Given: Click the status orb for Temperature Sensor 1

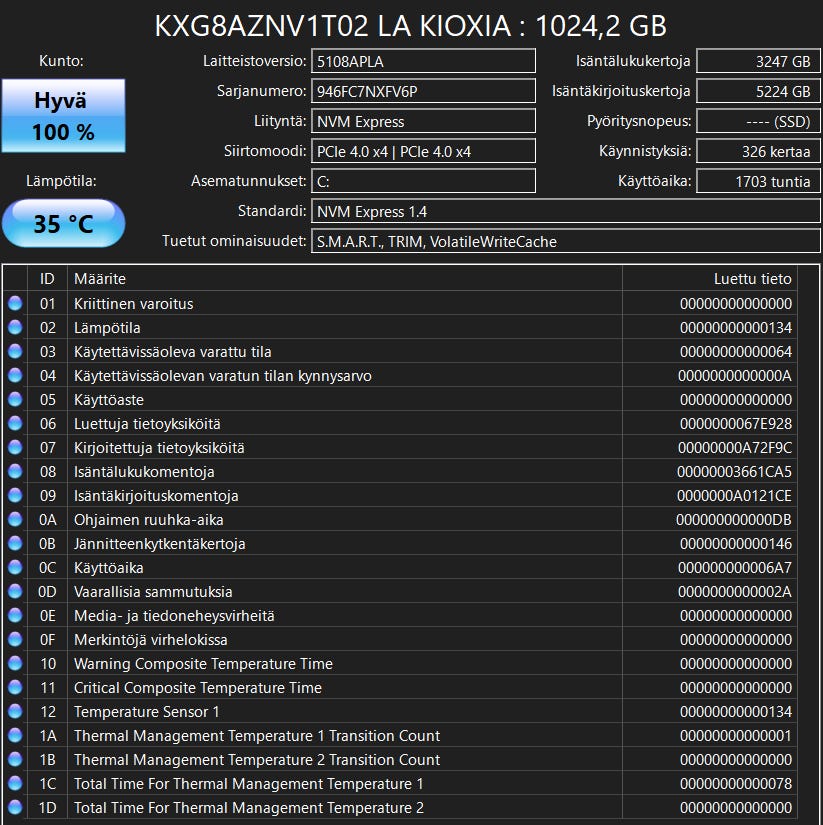Looking at the screenshot, I should (15, 711).
